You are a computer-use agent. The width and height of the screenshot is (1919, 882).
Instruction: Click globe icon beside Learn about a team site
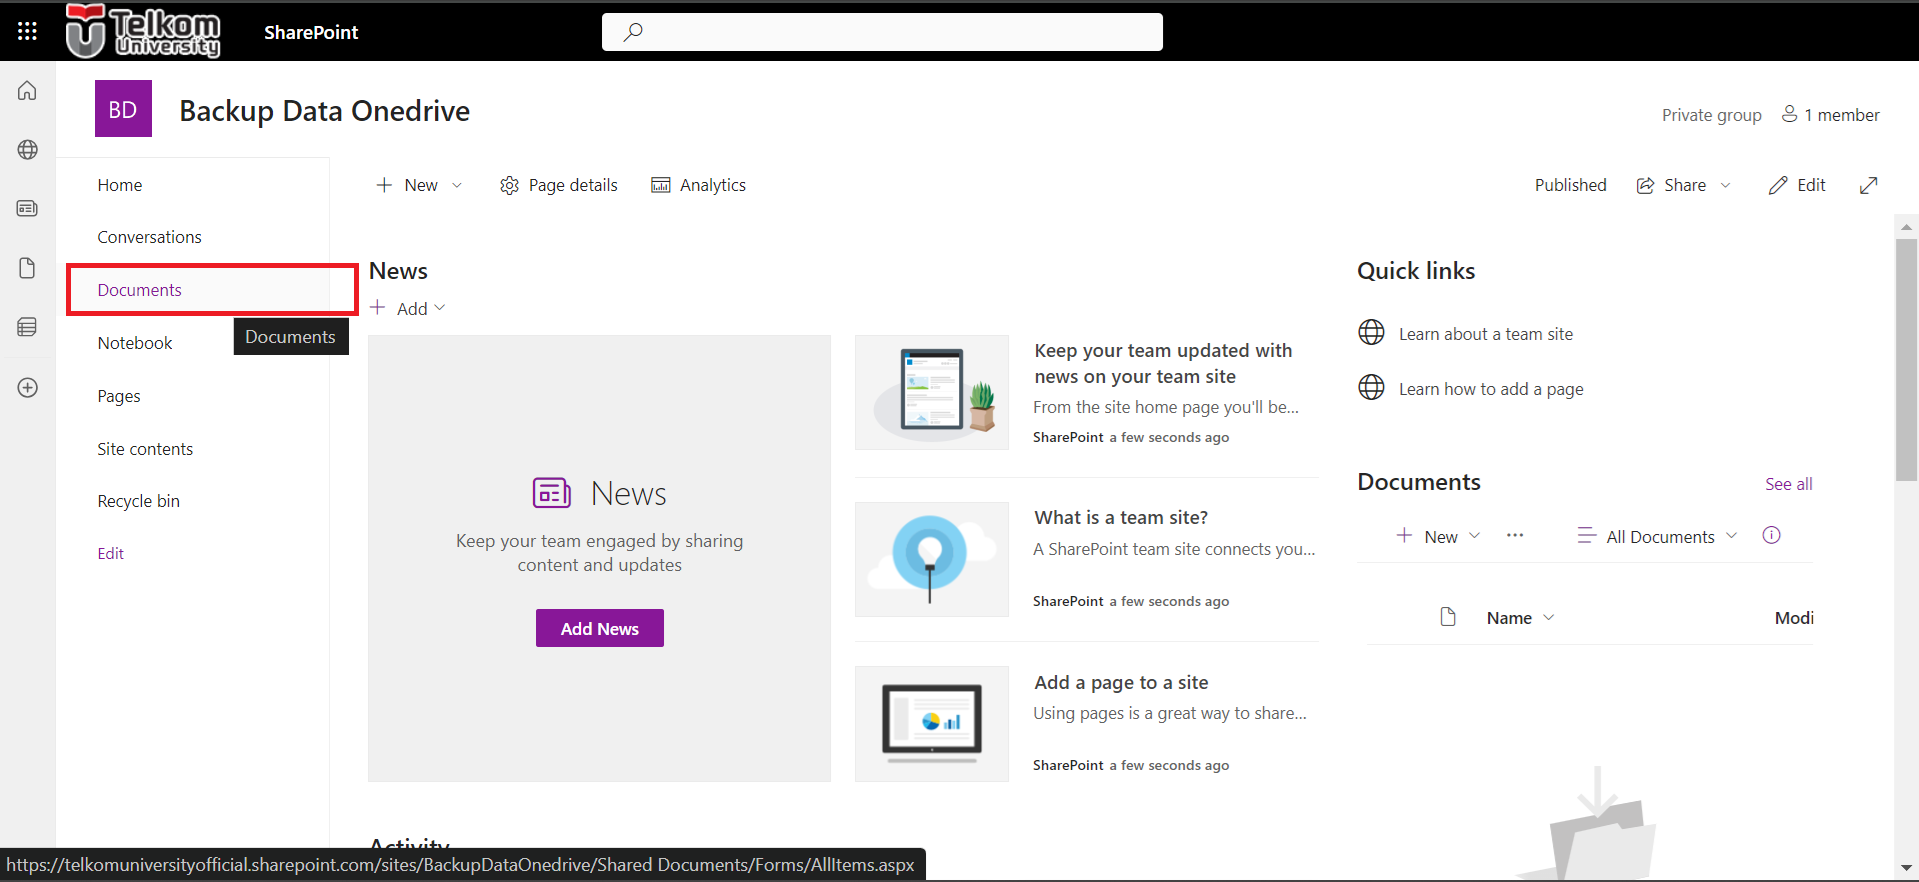(x=1371, y=333)
